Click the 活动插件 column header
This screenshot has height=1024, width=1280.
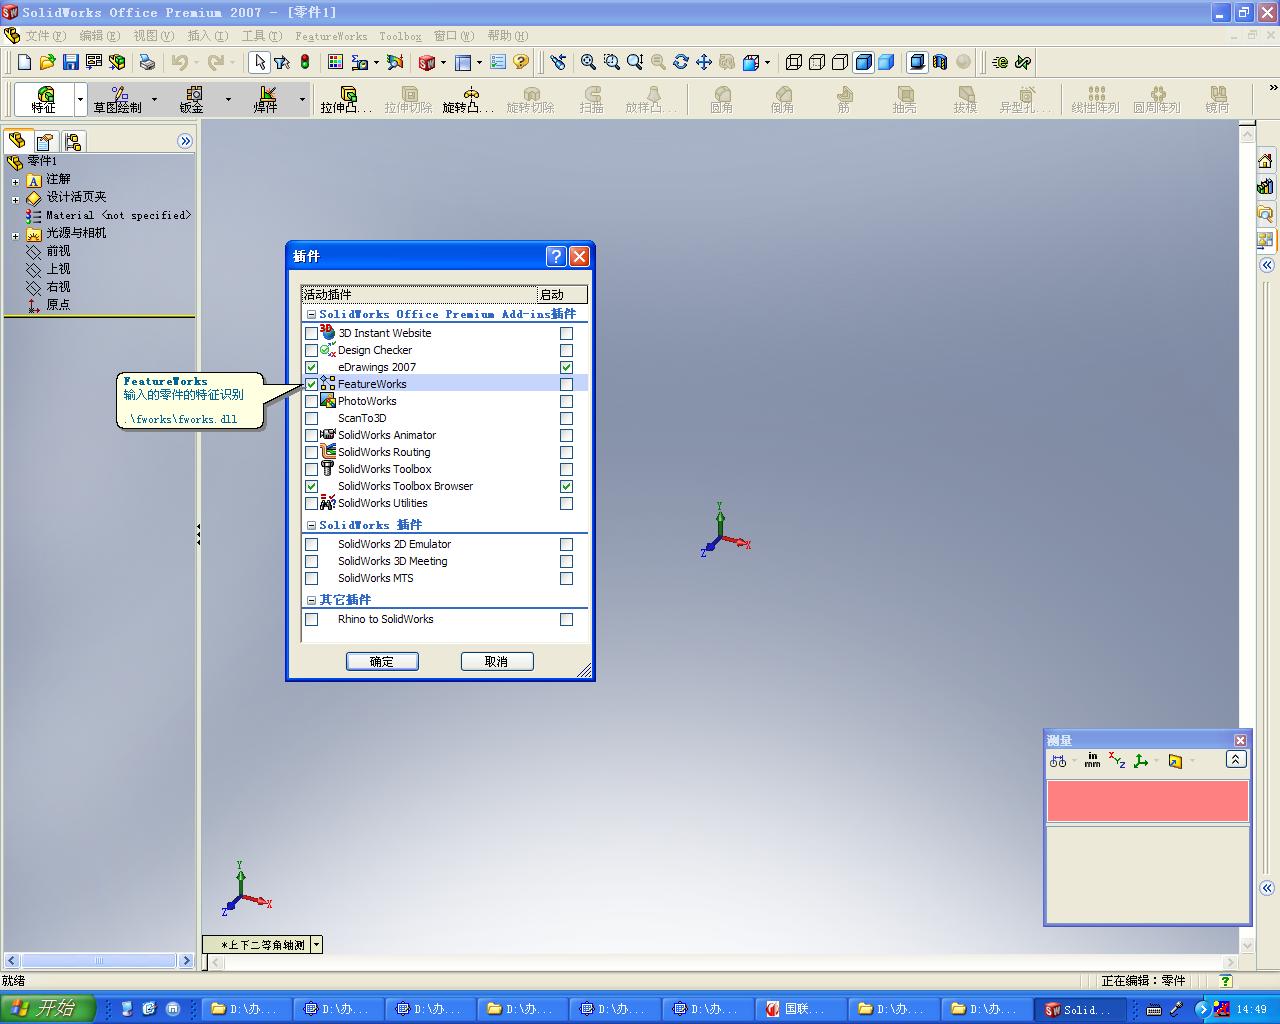[419, 295]
